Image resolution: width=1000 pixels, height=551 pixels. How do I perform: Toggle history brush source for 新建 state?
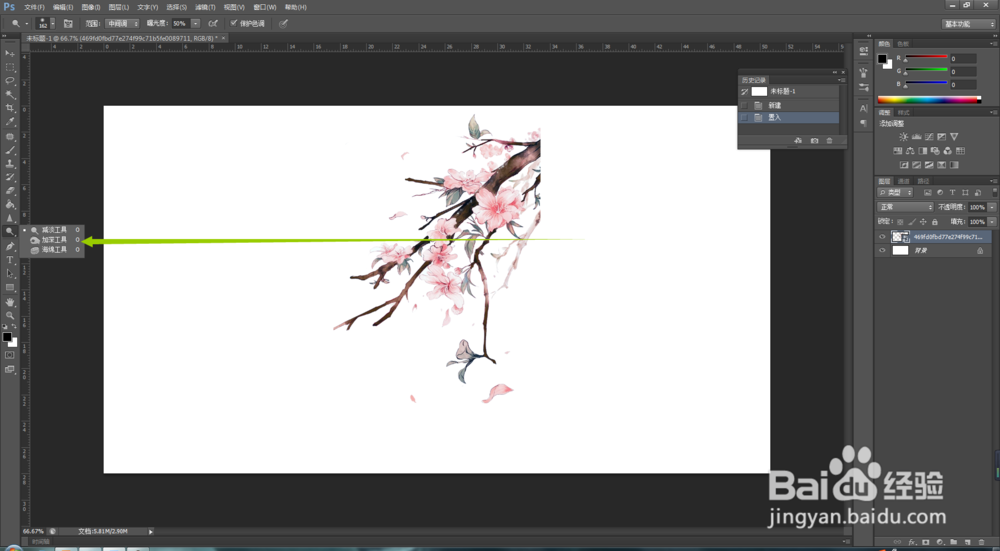pyautogui.click(x=744, y=105)
